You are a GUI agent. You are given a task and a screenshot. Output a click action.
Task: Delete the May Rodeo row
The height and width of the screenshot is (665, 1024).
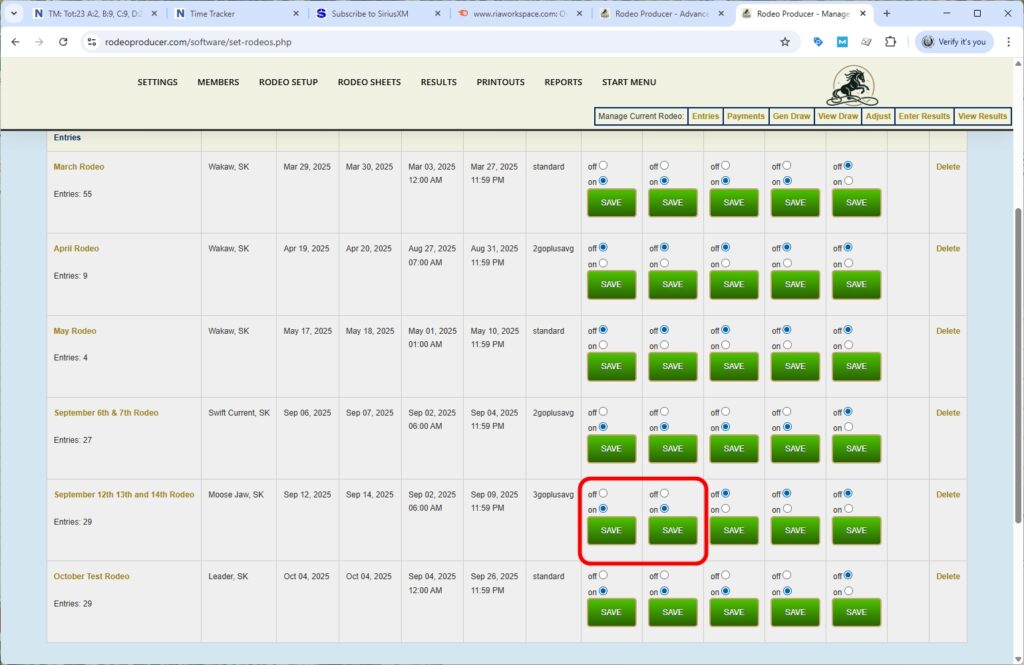947,331
